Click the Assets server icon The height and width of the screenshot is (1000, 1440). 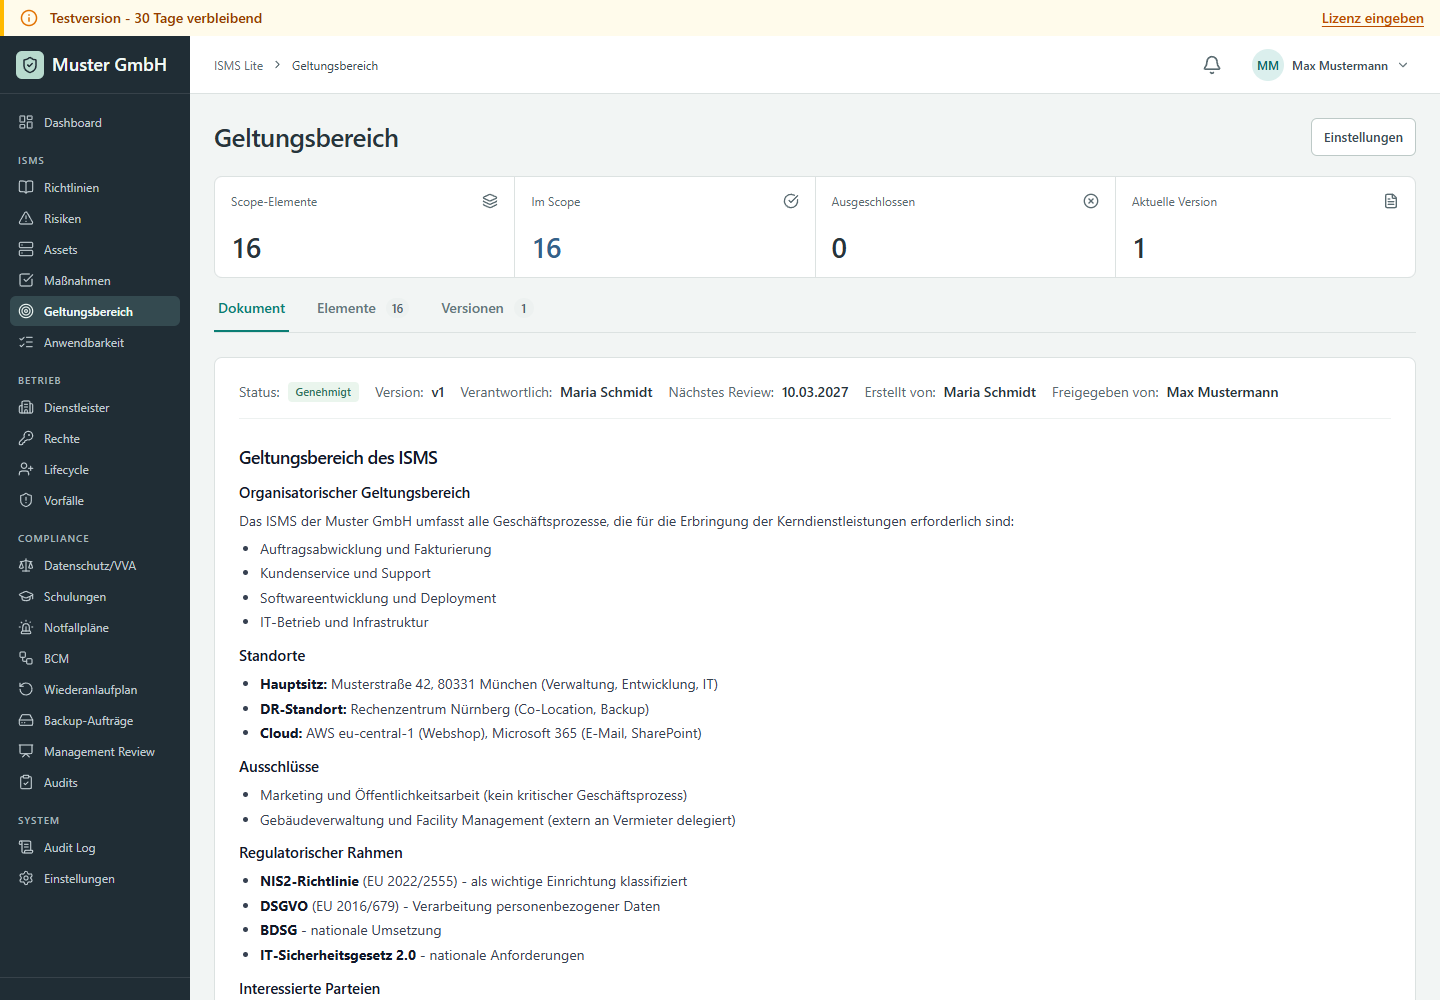(x=26, y=249)
